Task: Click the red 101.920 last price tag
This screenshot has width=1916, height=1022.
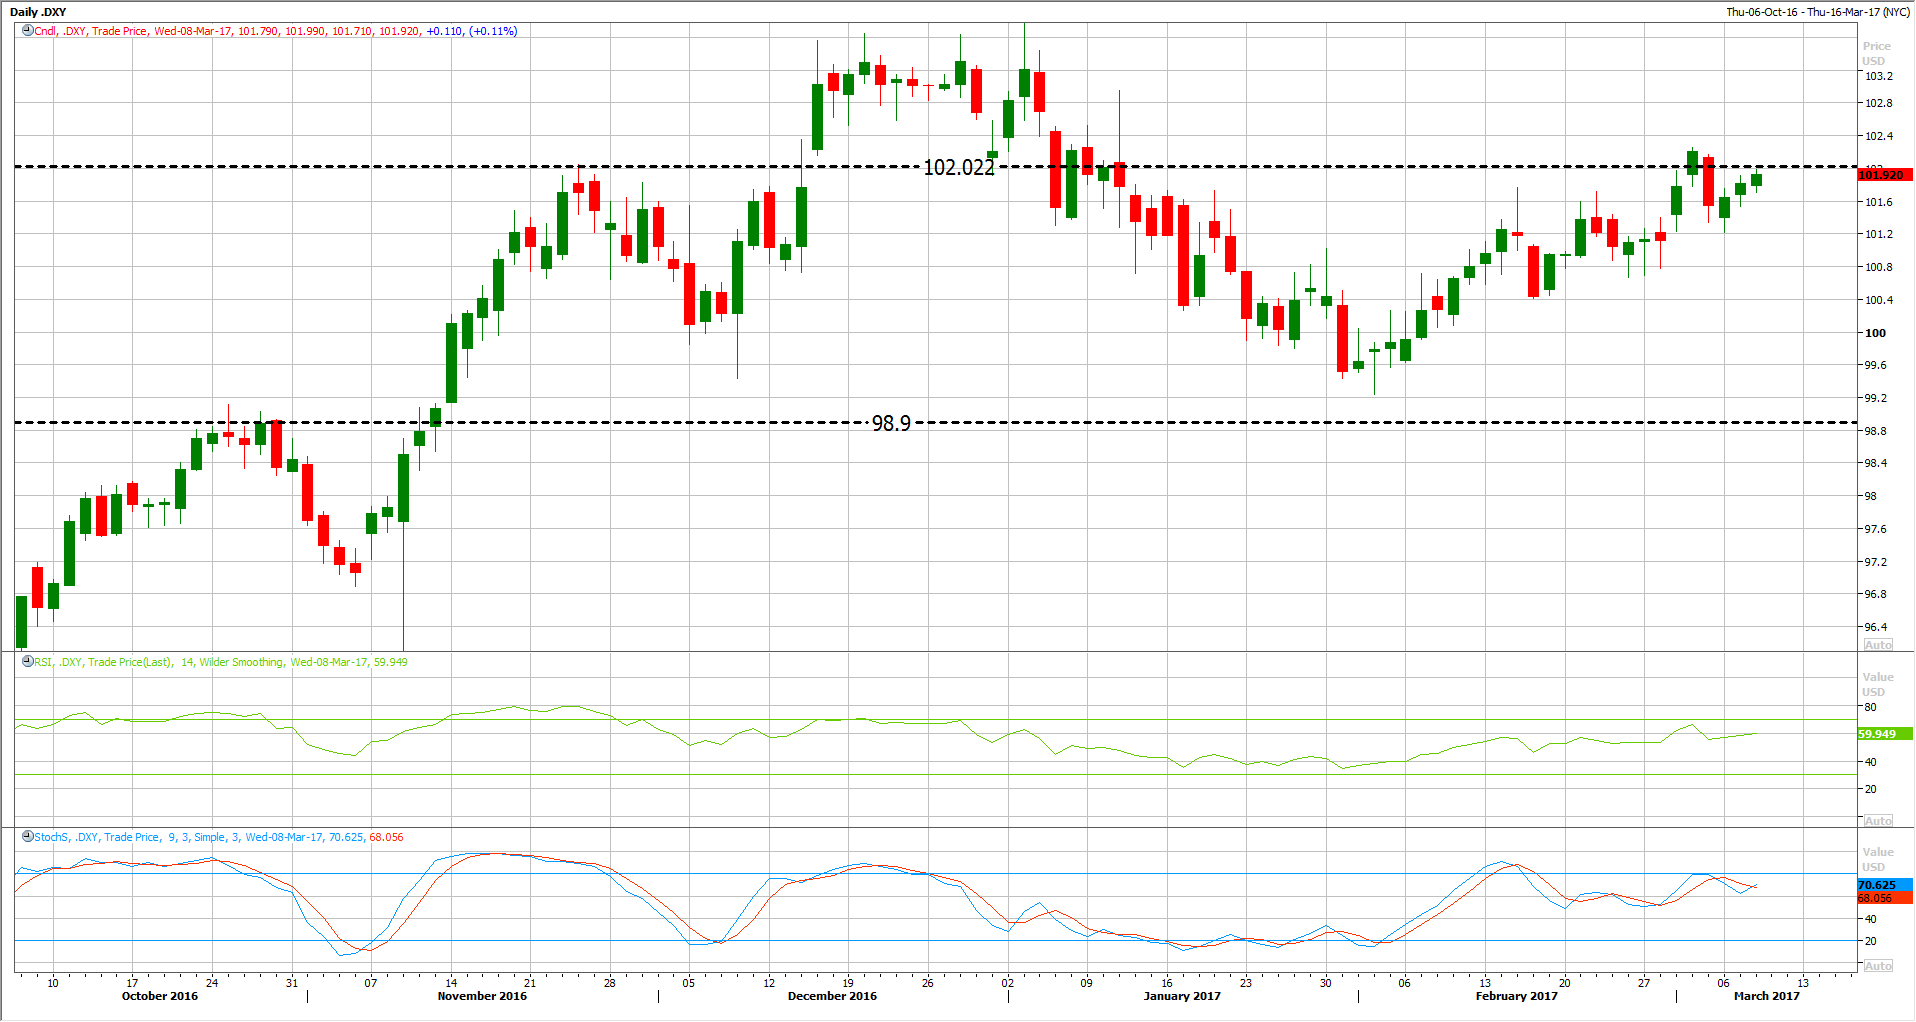Action: (x=1885, y=175)
